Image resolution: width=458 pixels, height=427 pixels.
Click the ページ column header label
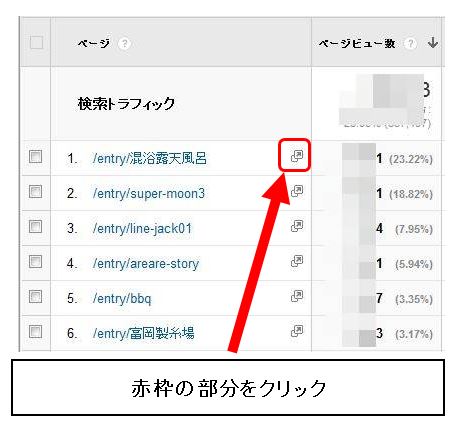[x=93, y=43]
